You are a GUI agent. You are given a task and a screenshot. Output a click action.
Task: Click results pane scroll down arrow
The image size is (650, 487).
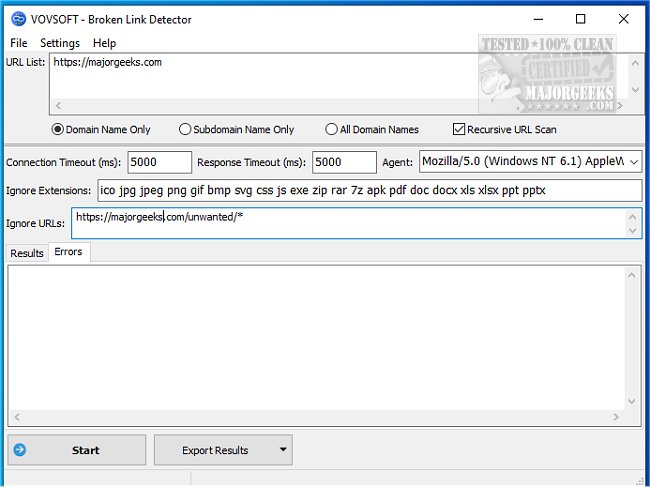[x=631, y=401]
